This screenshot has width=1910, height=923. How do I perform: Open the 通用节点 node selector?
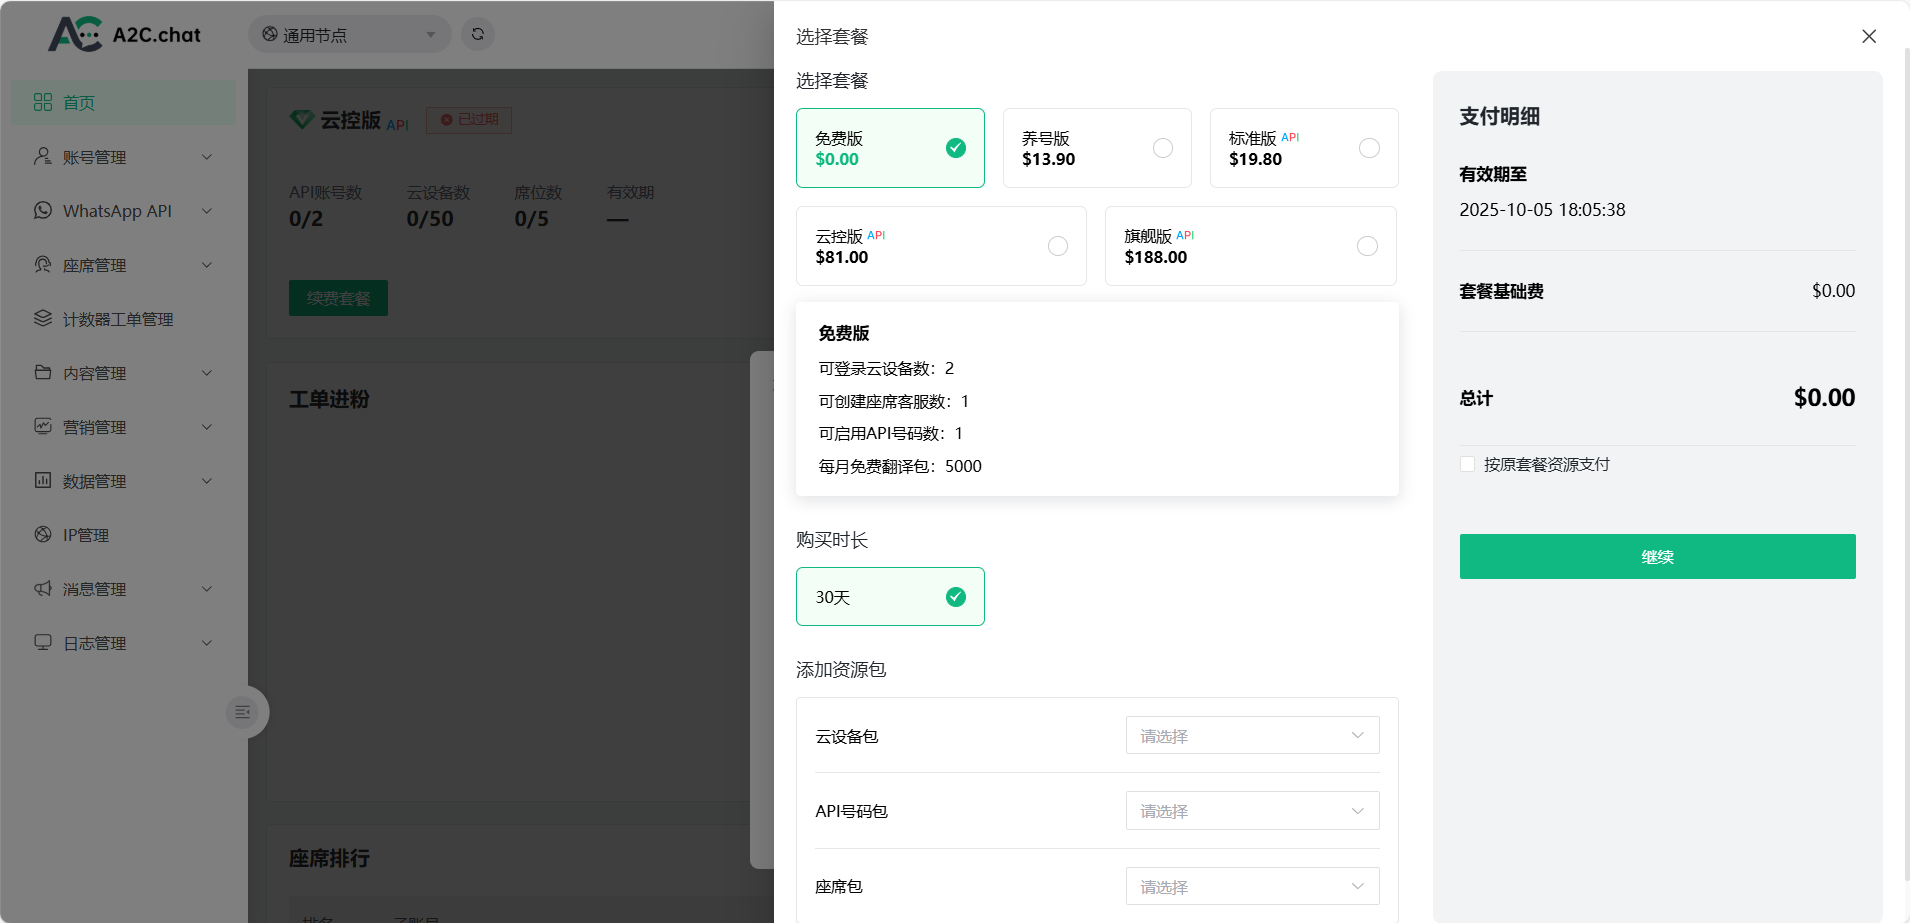(x=349, y=35)
